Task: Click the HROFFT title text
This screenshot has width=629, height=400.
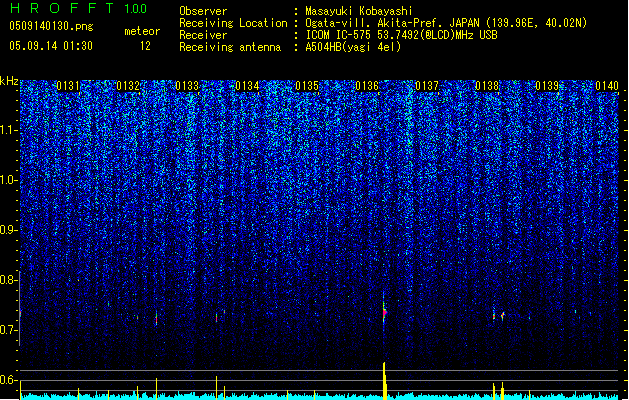Action: 62,8
